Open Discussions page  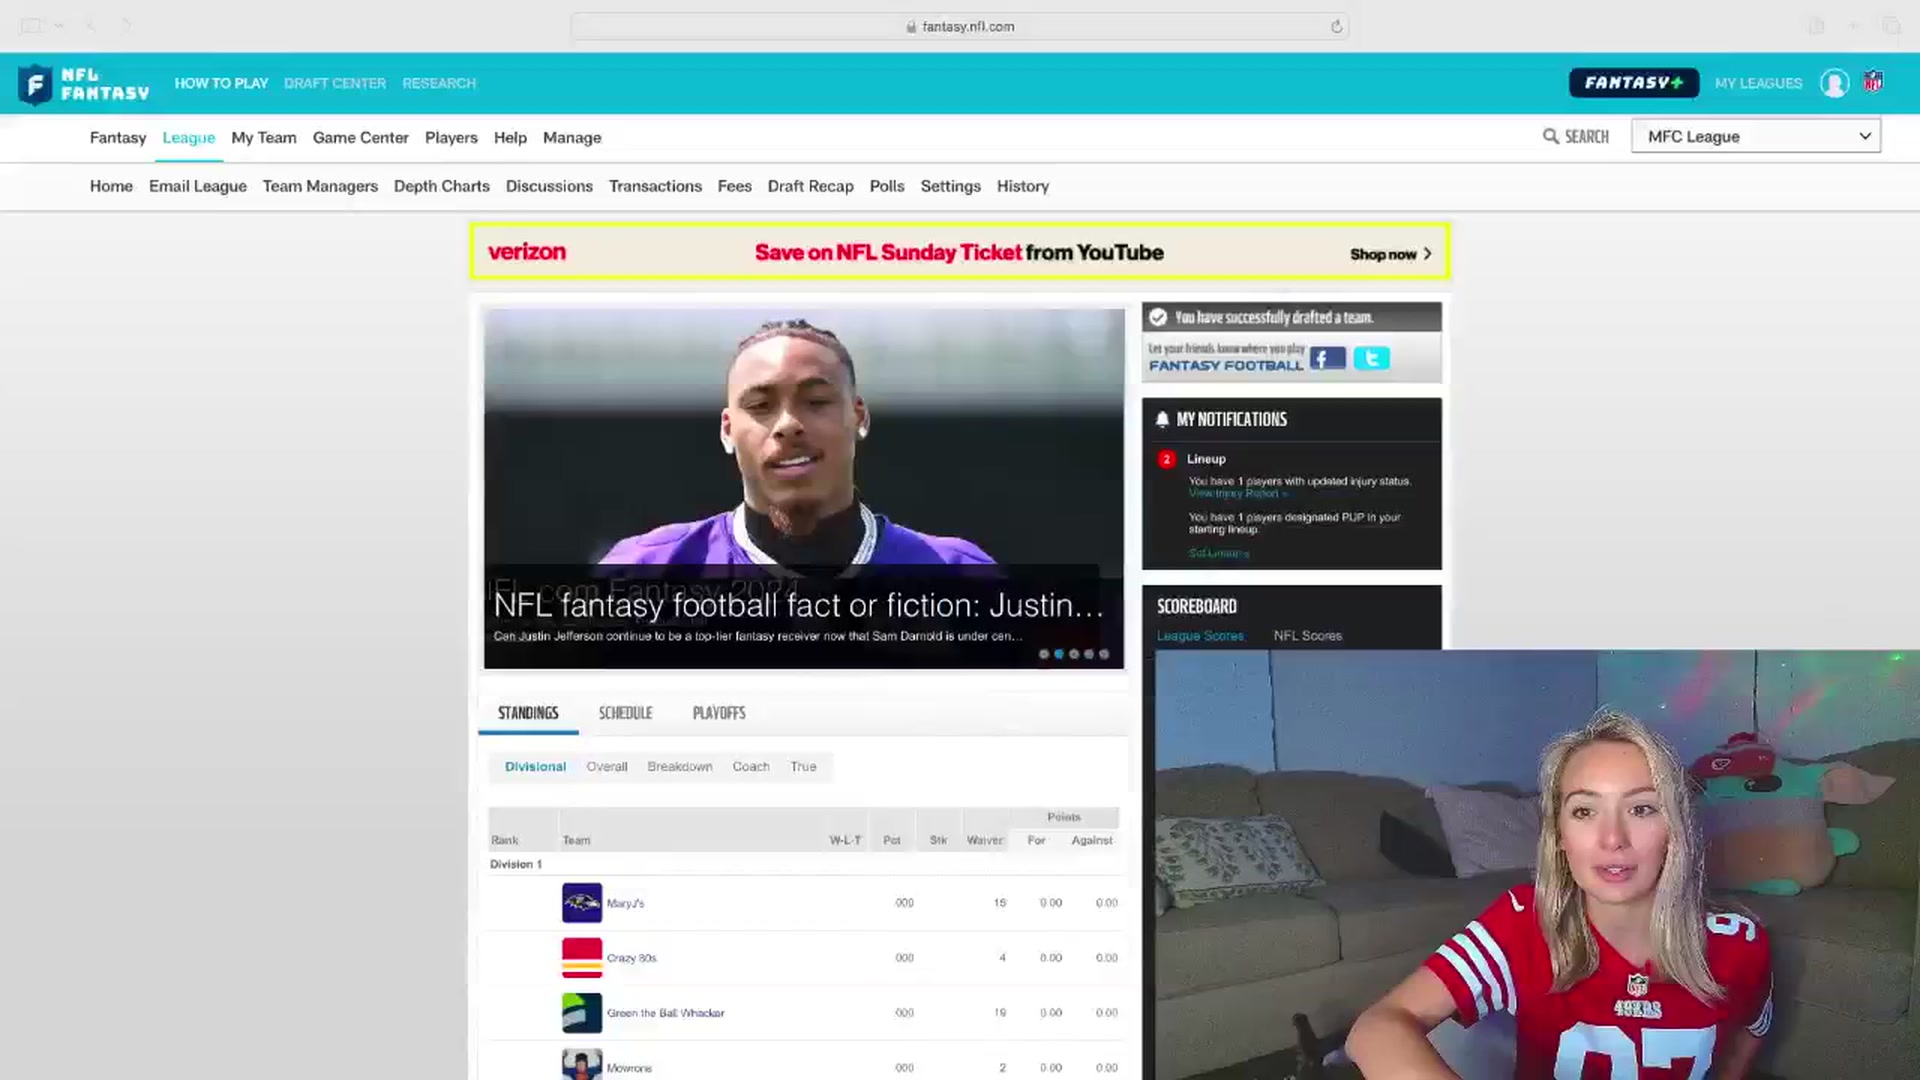549,186
